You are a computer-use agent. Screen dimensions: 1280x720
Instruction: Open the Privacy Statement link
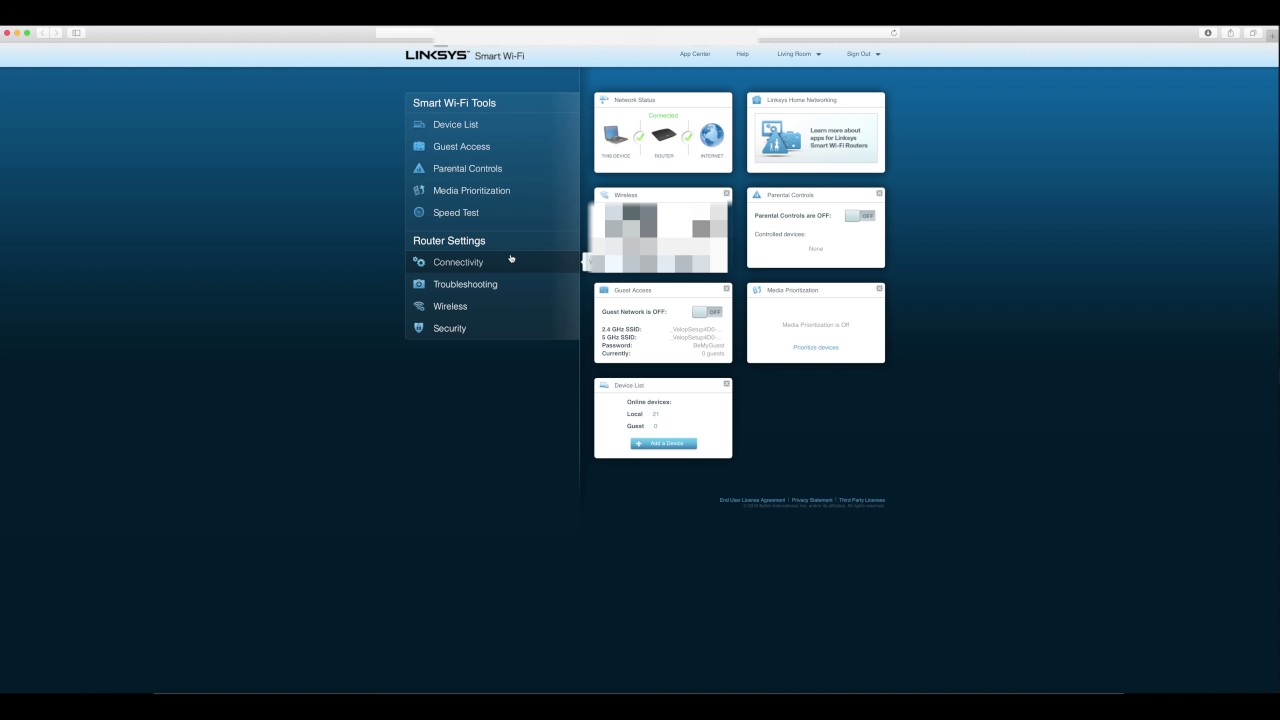coord(812,500)
